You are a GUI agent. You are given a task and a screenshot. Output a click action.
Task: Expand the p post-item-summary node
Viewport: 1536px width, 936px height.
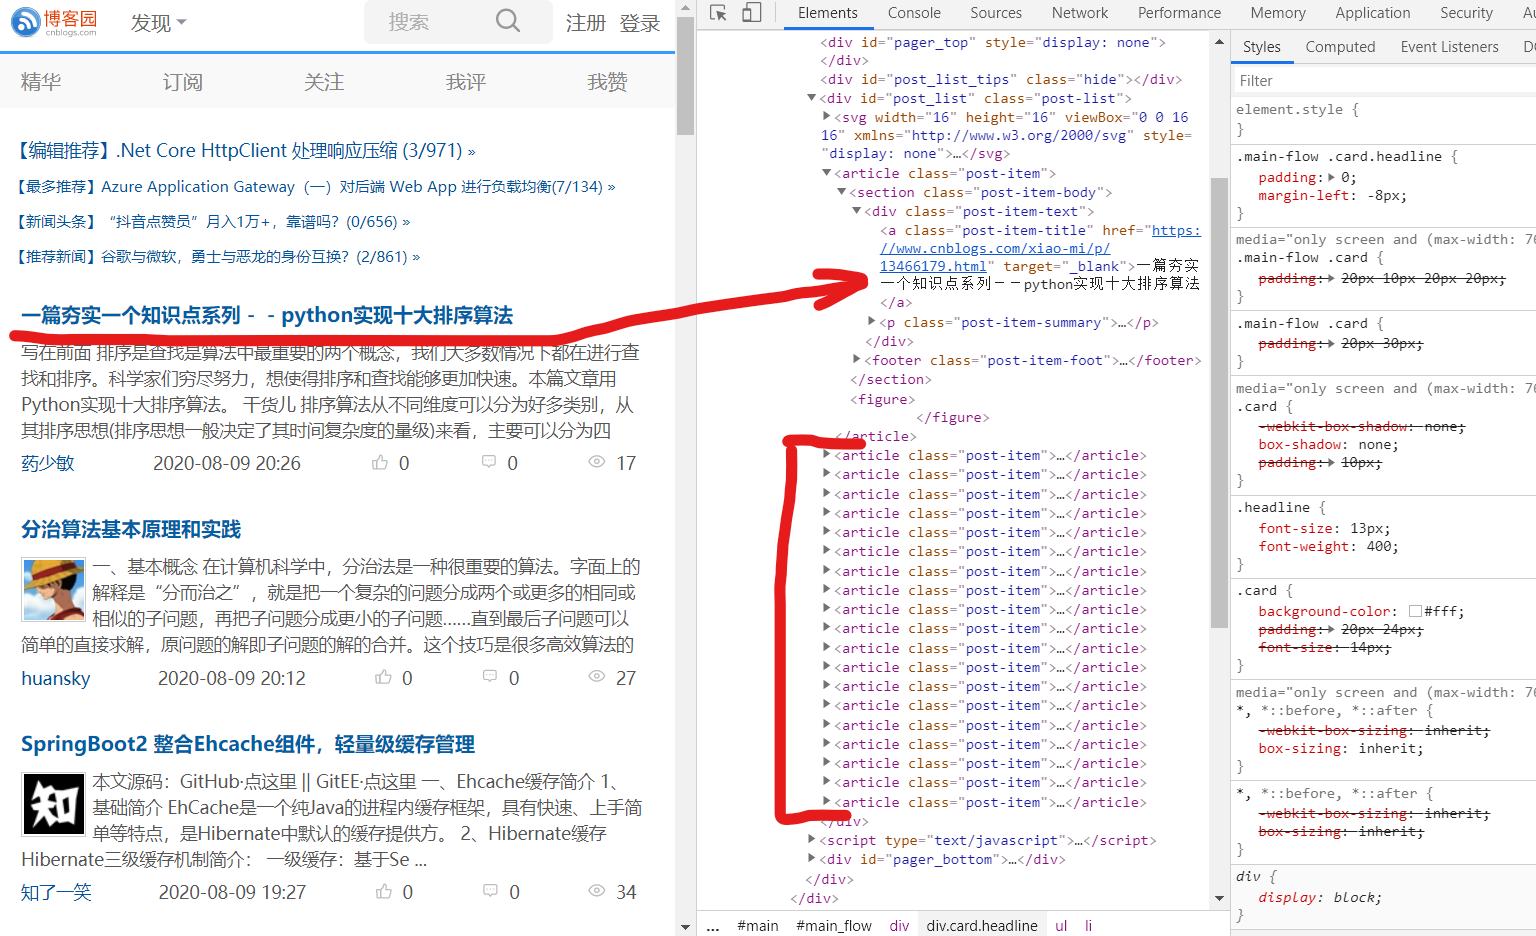coord(872,322)
